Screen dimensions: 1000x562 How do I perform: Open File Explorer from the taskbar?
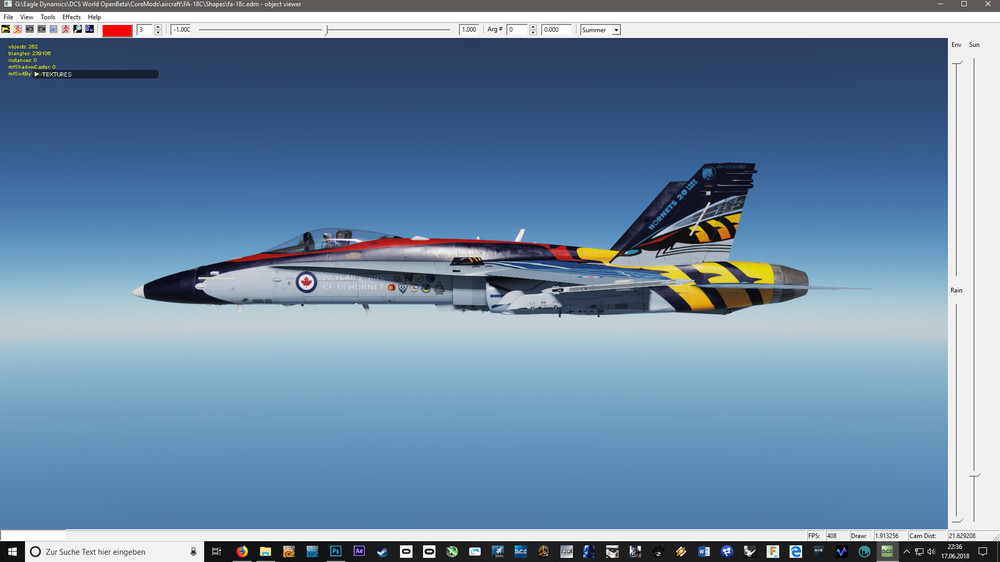(x=265, y=552)
